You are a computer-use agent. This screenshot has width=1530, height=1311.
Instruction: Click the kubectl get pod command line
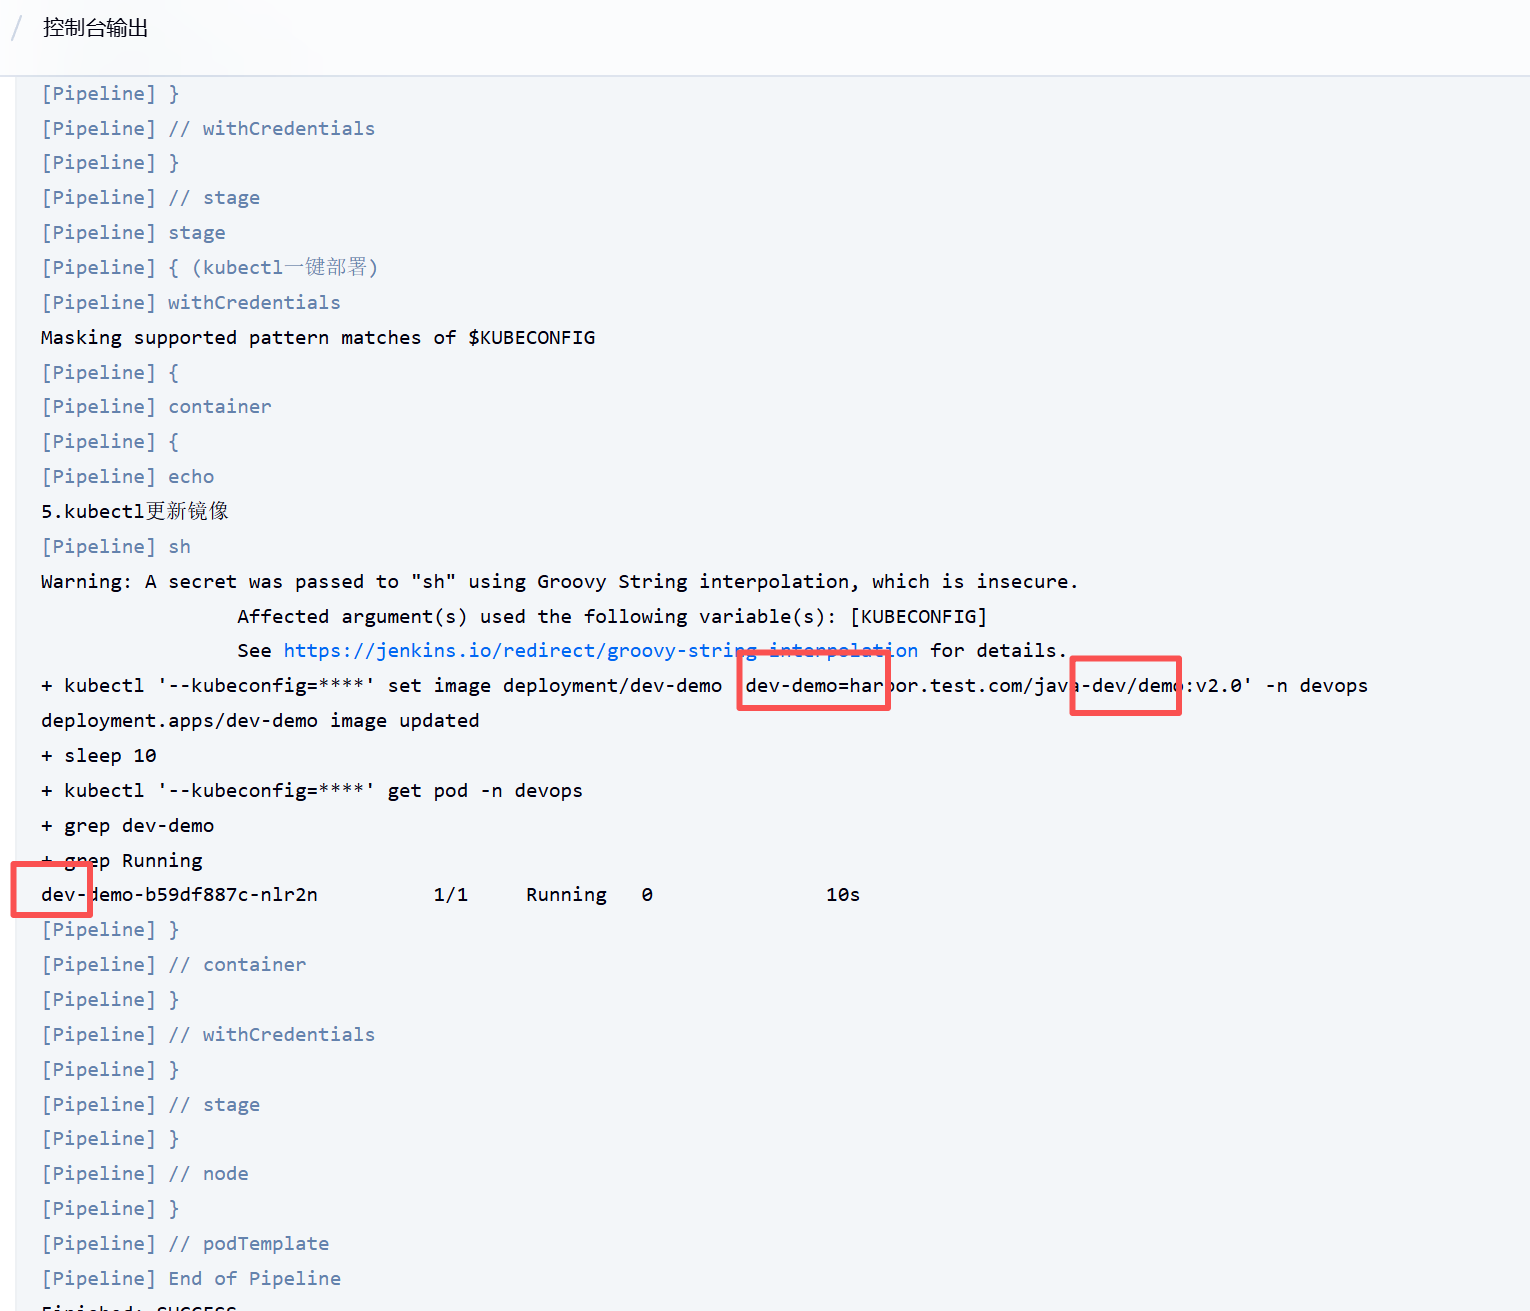pos(311,791)
